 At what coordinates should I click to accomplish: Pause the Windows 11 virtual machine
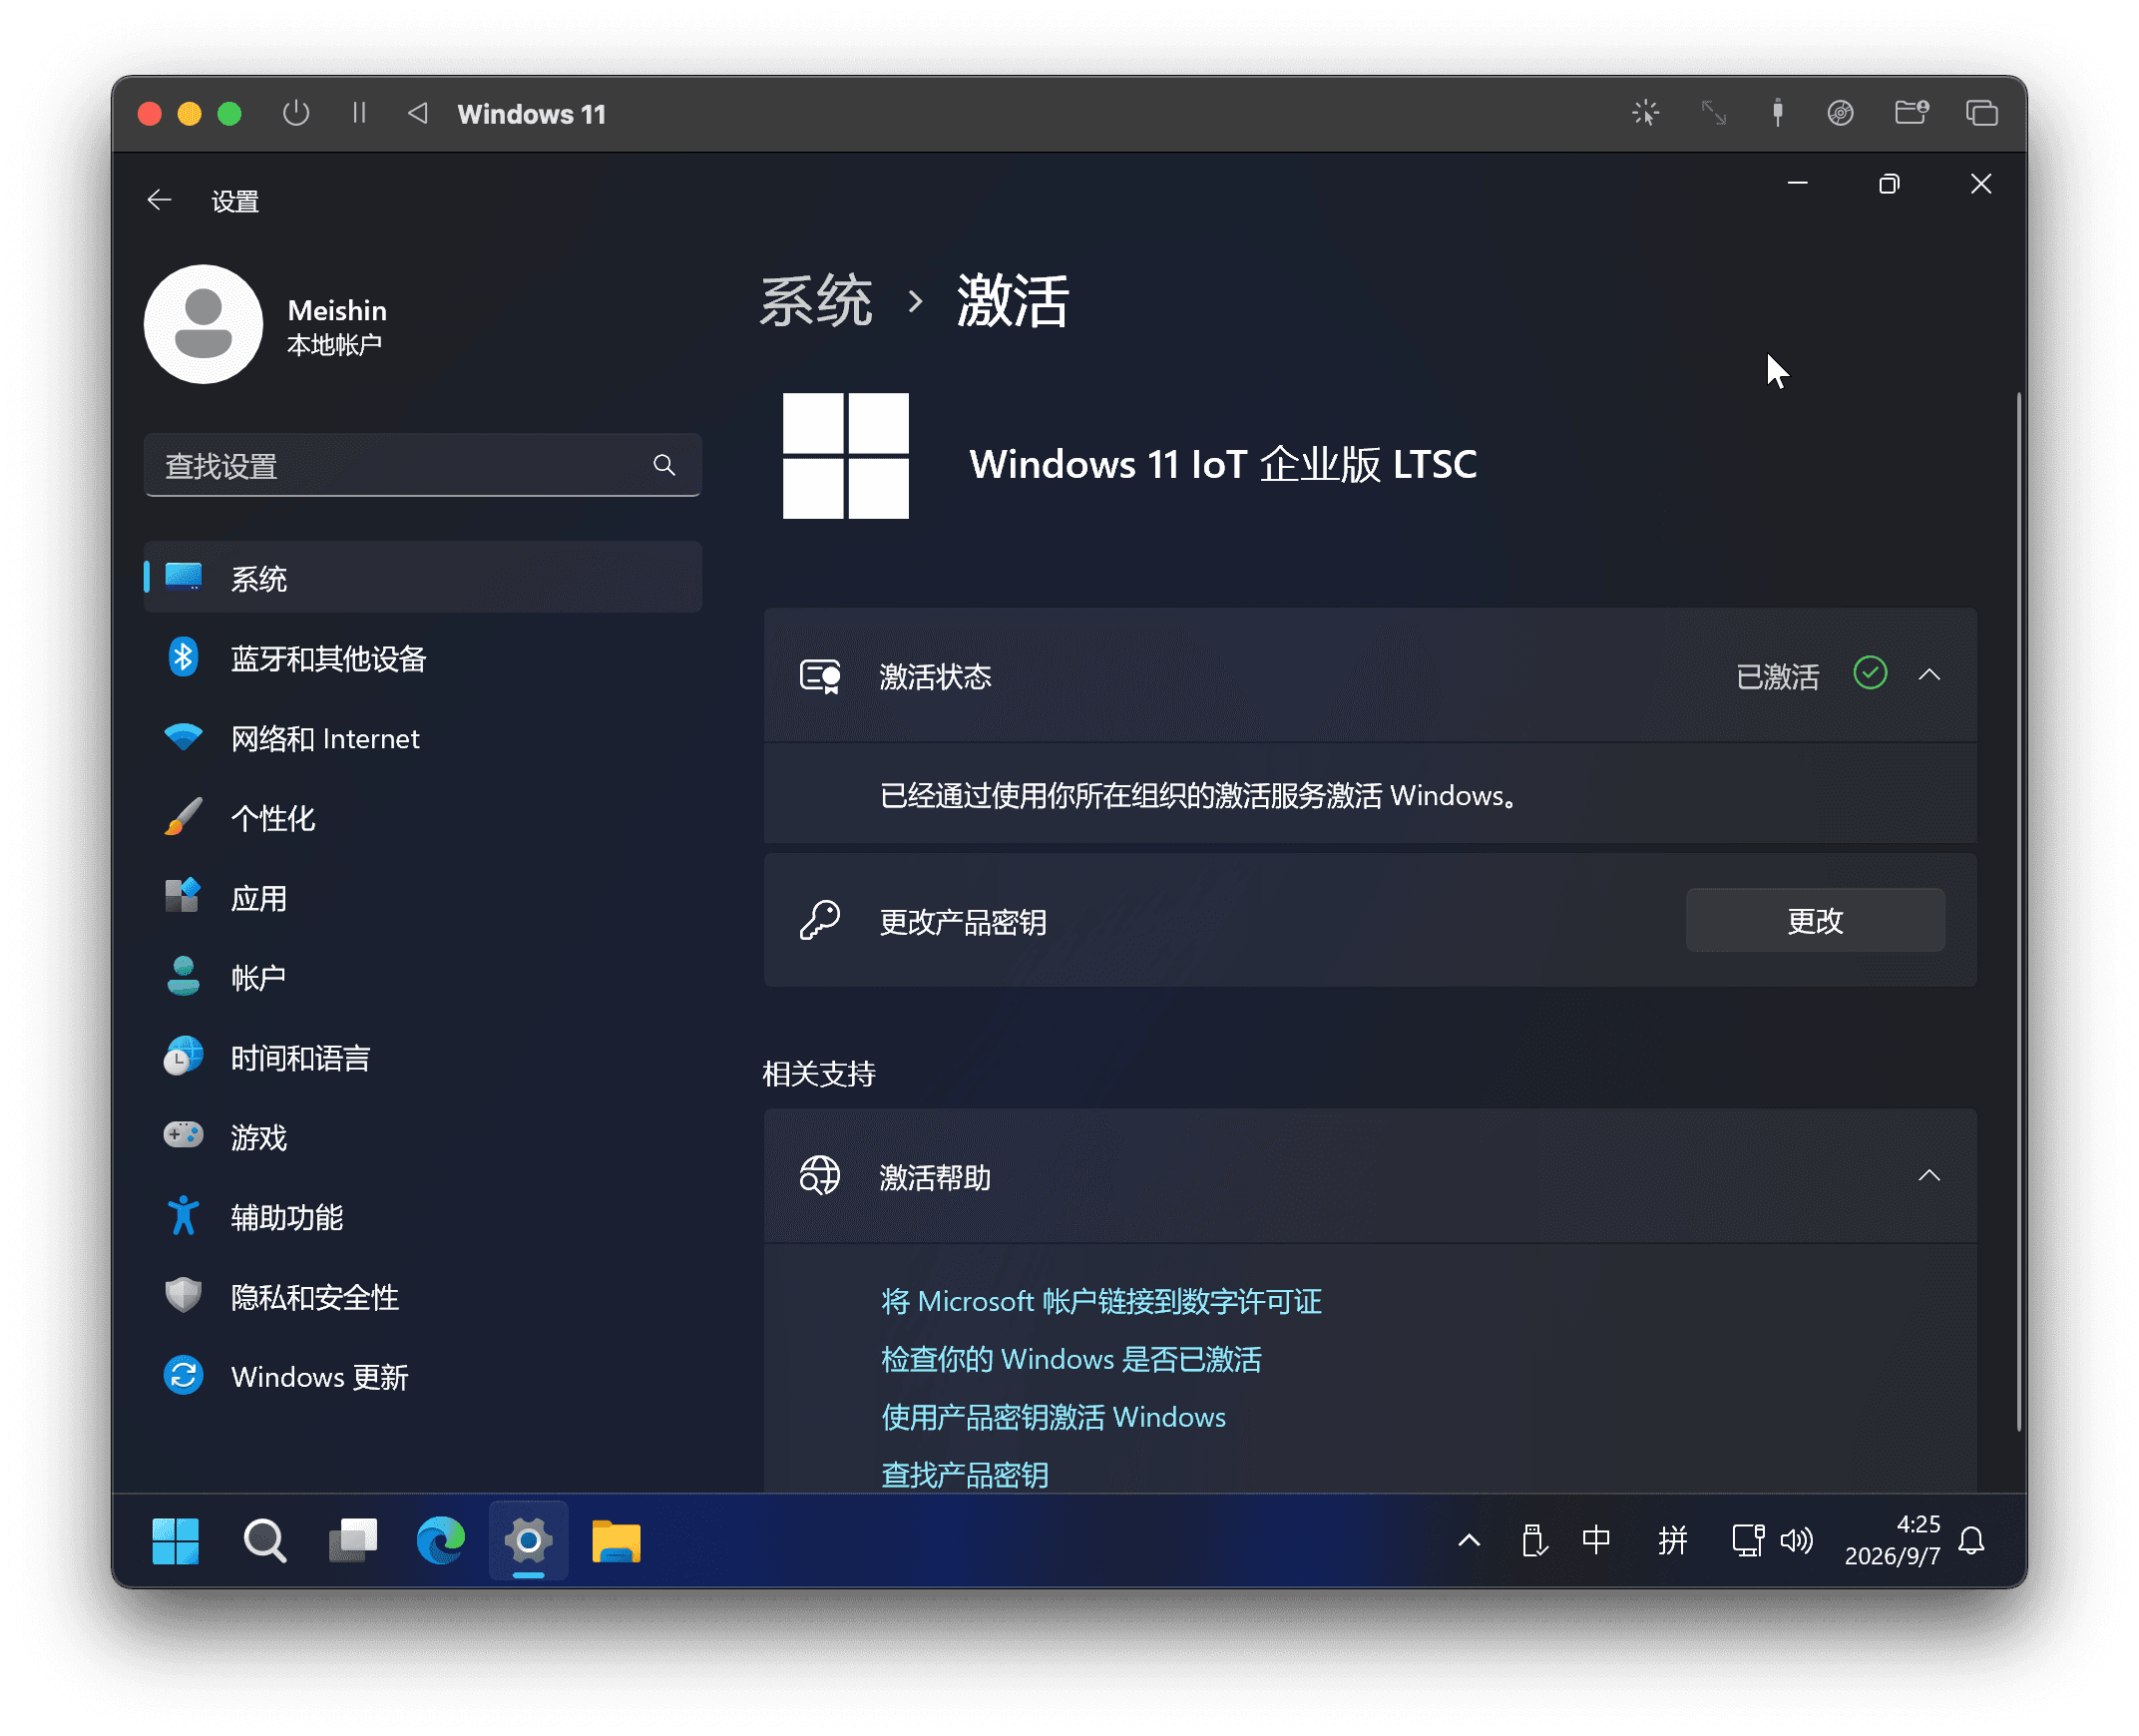coord(359,113)
